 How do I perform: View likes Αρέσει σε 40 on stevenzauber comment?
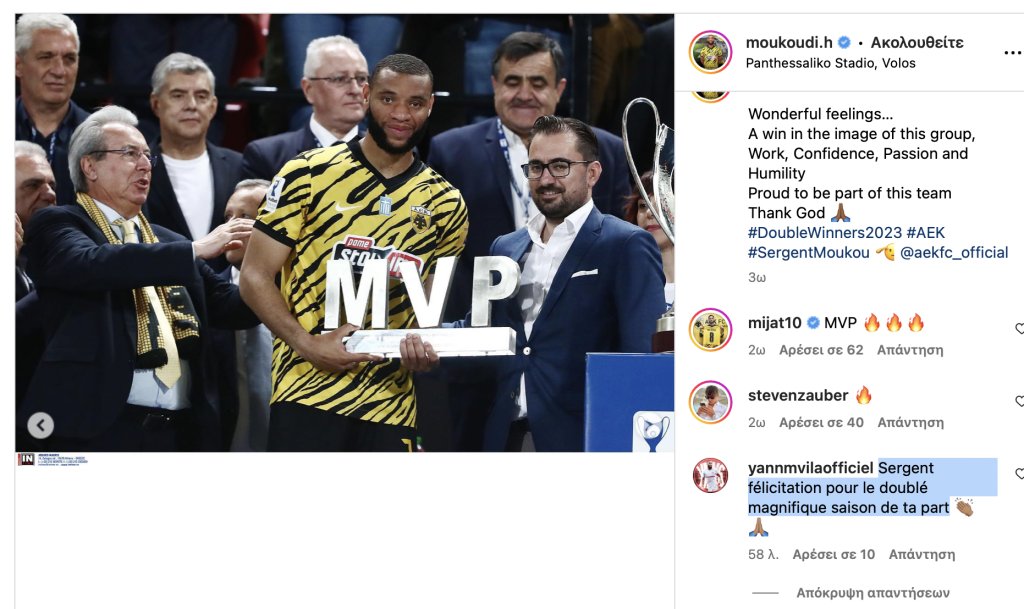point(821,422)
